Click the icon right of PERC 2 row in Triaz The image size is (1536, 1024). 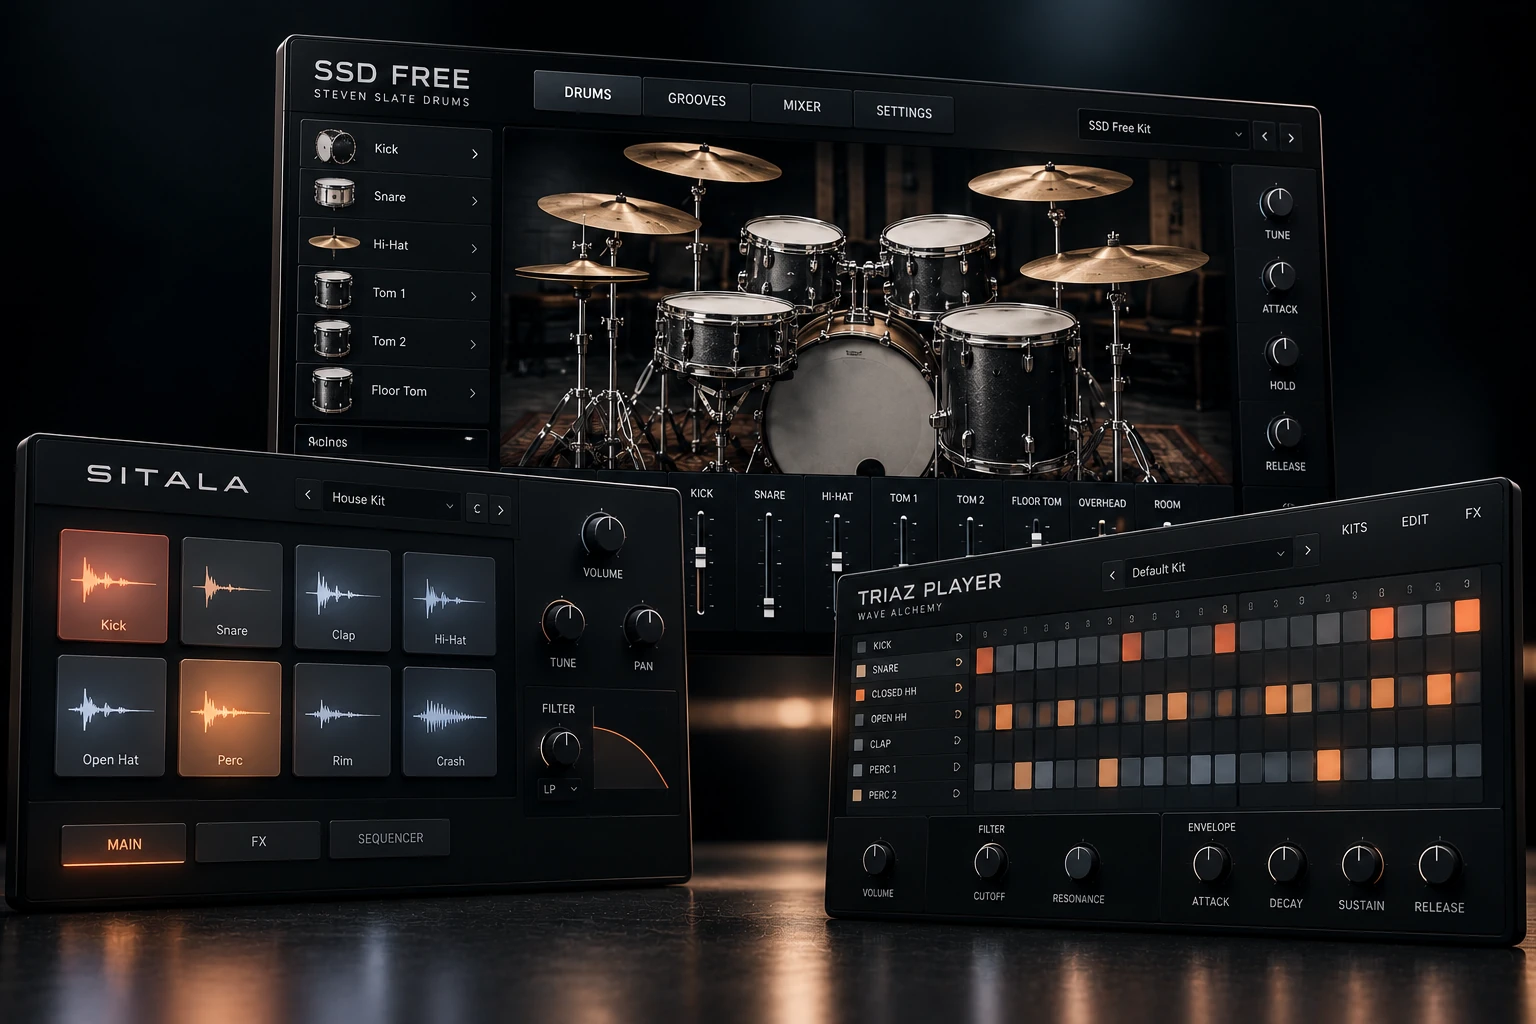[956, 793]
